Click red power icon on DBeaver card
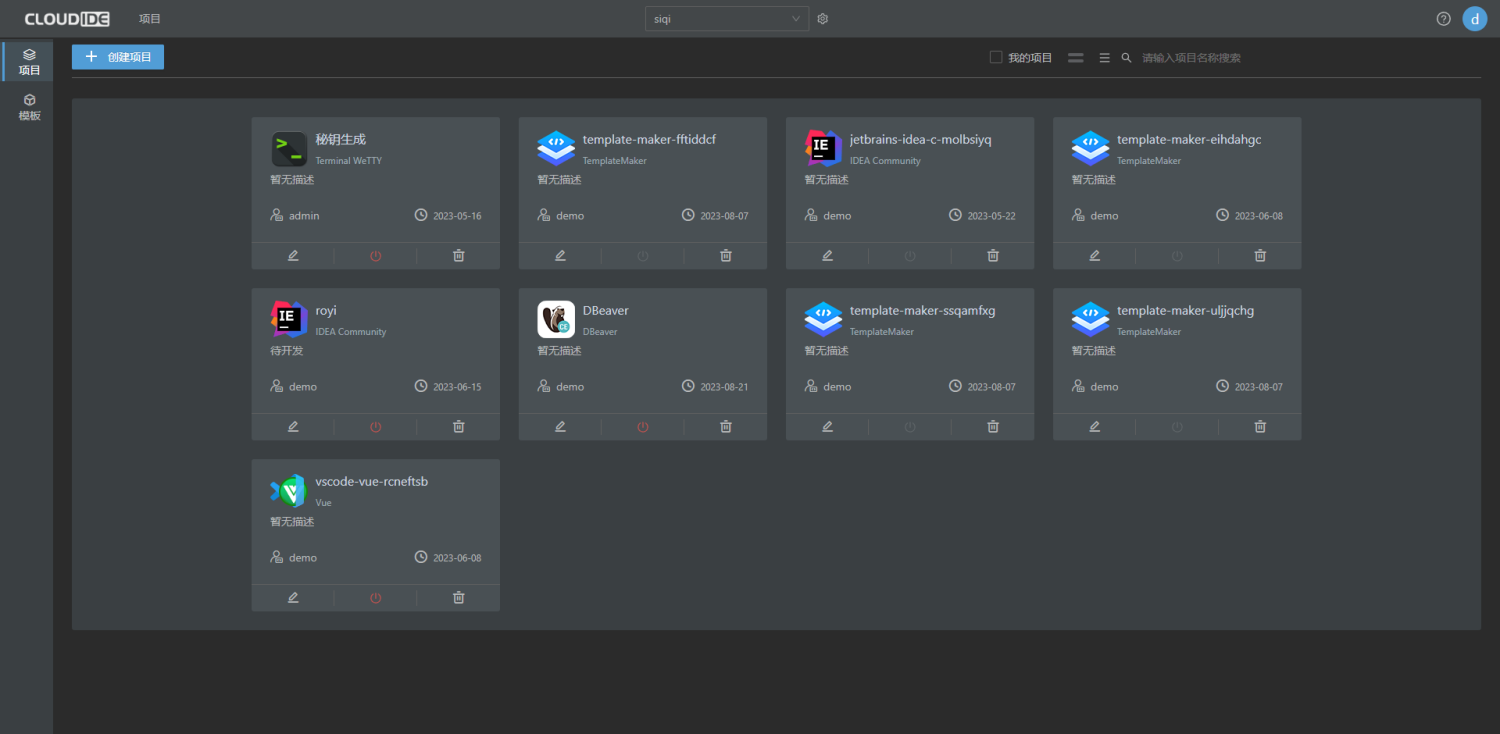The height and width of the screenshot is (734, 1500). click(x=642, y=427)
